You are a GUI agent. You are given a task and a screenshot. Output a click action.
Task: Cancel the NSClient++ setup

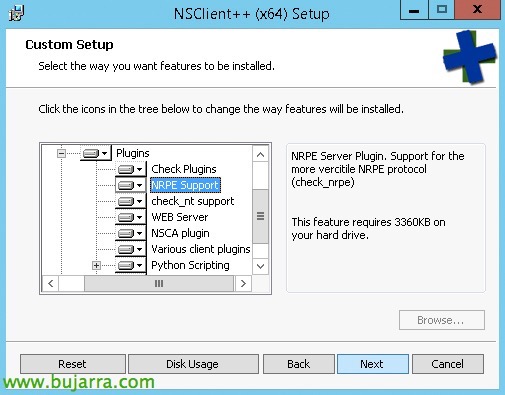[x=448, y=364]
